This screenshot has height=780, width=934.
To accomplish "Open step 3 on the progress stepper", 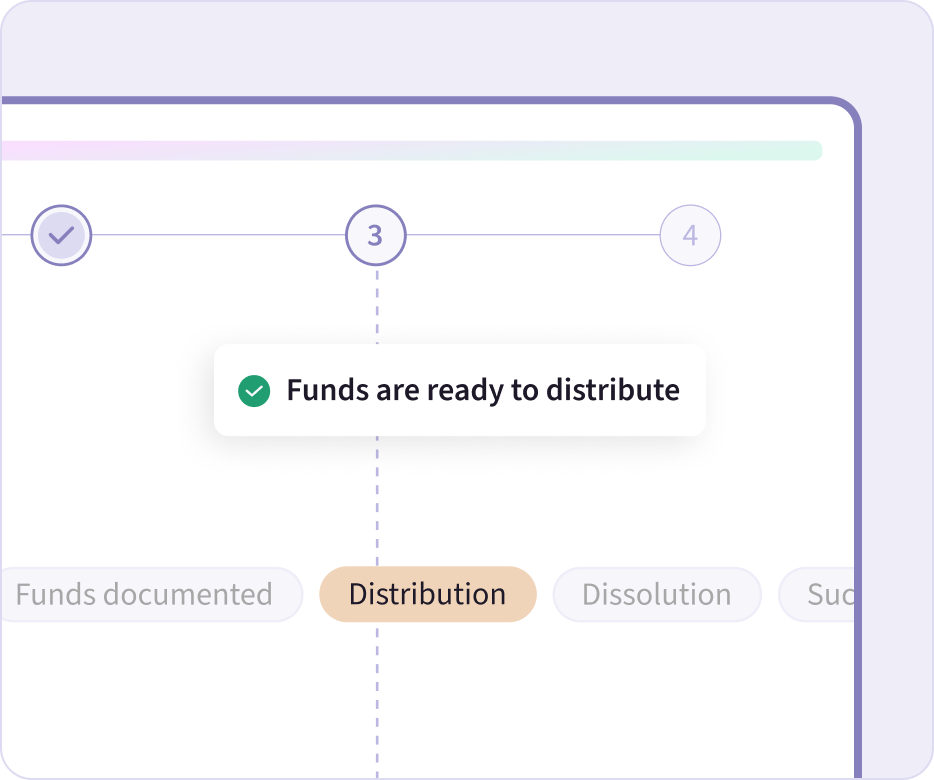I will [x=375, y=235].
